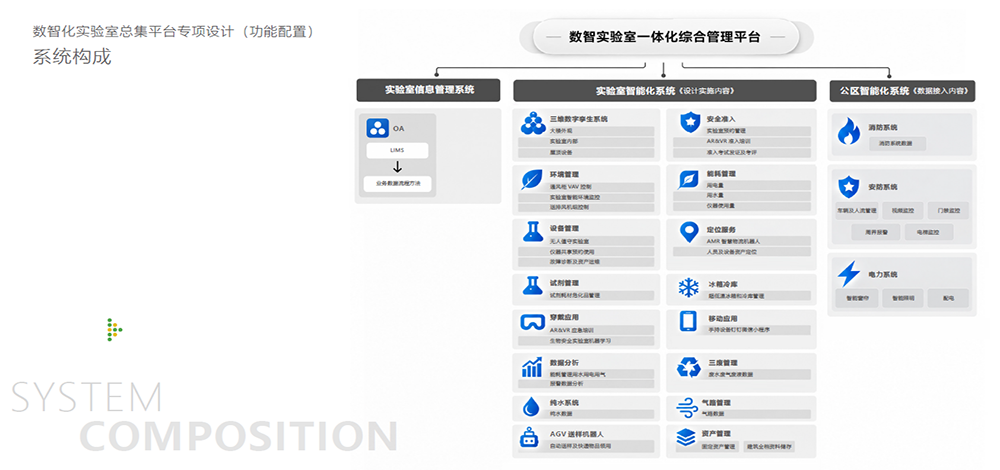Click the 实验室智能环境监控 row
This screenshot has width=1000, height=470.
[586, 197]
